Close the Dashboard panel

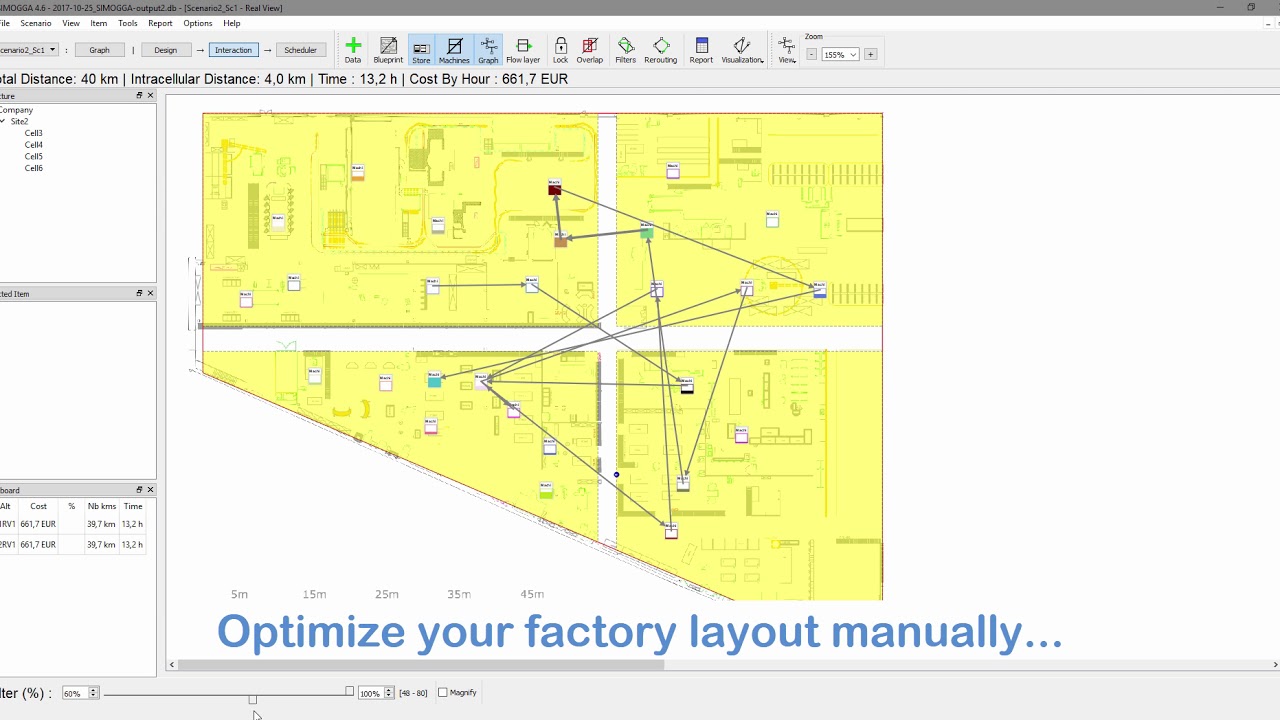150,489
